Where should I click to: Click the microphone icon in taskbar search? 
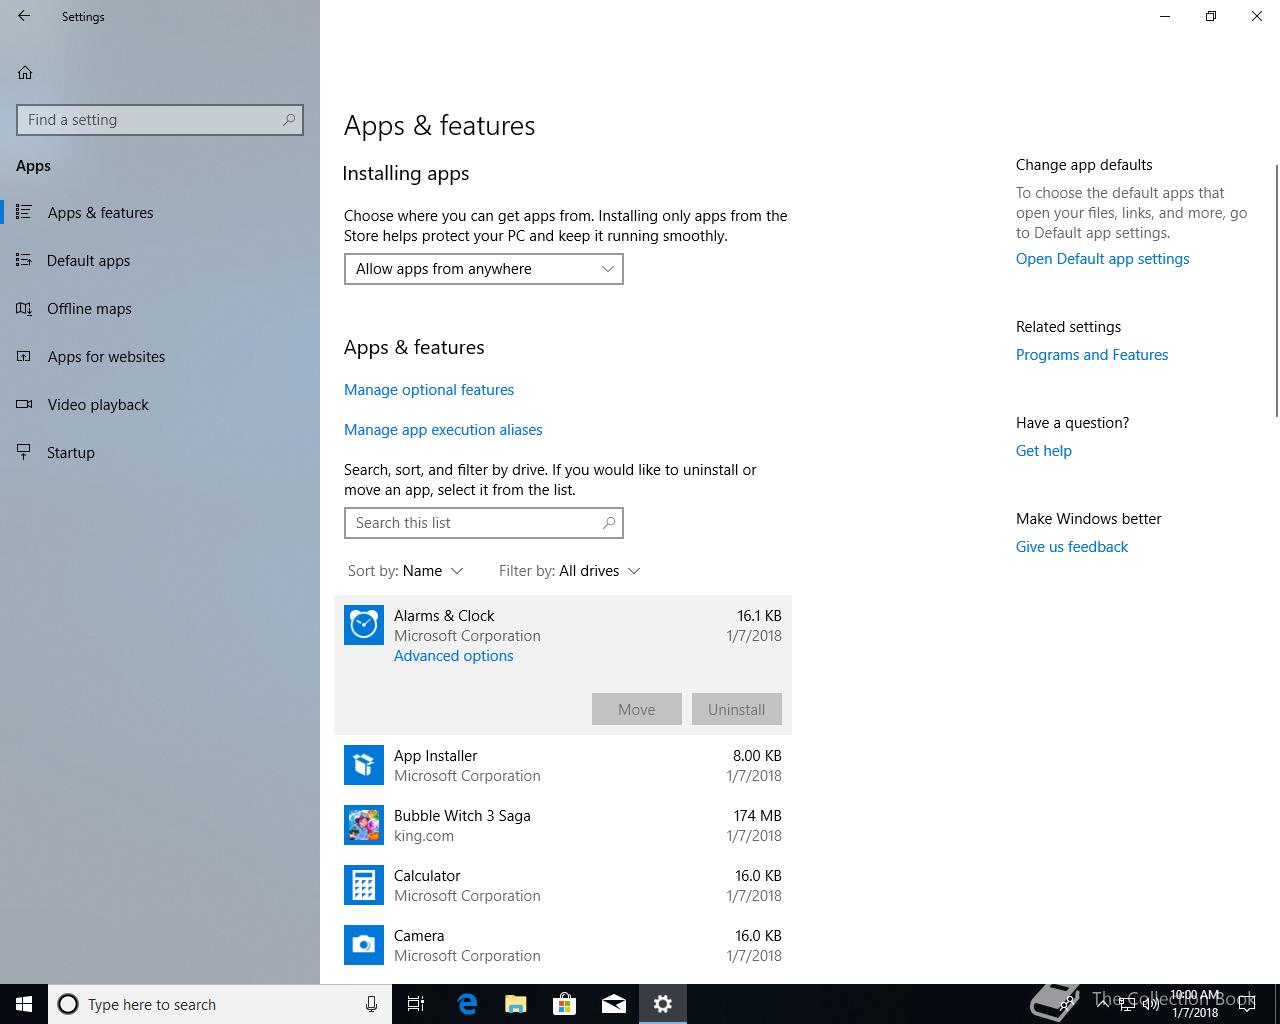click(371, 1004)
